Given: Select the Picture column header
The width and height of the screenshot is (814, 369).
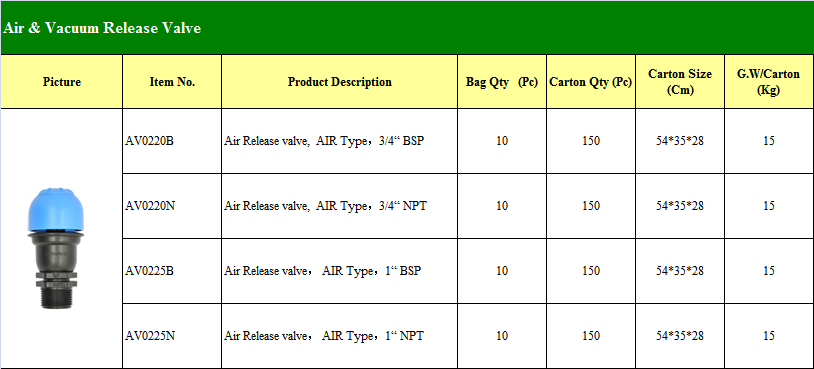Looking at the screenshot, I should (62, 82).
